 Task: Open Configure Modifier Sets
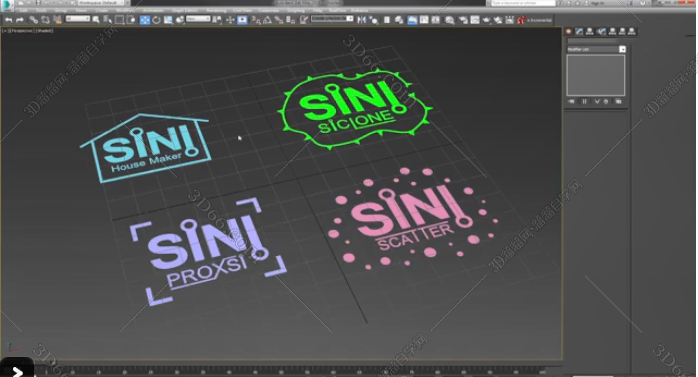point(618,101)
